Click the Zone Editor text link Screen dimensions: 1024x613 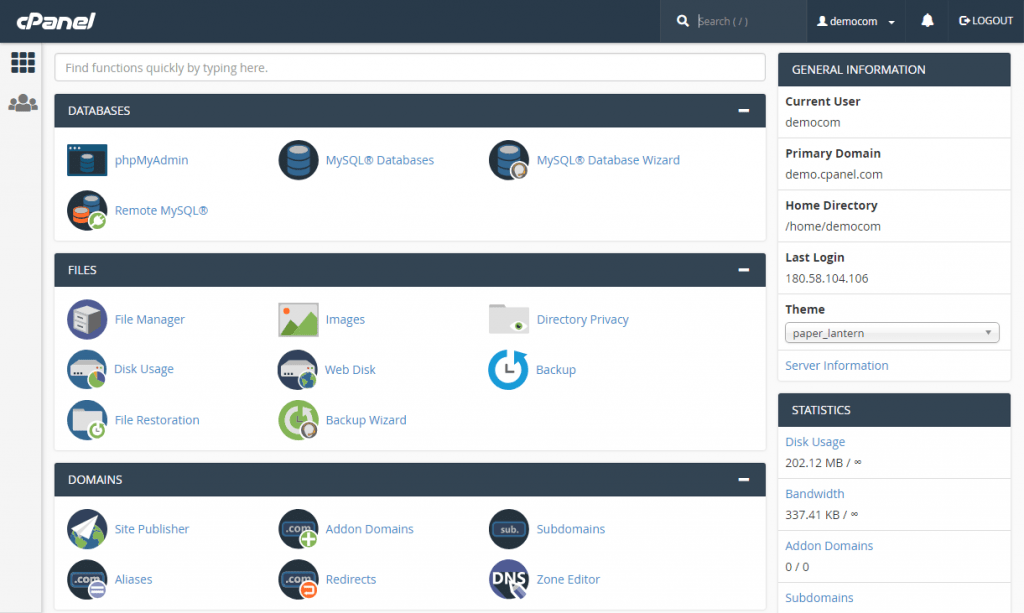pos(568,579)
